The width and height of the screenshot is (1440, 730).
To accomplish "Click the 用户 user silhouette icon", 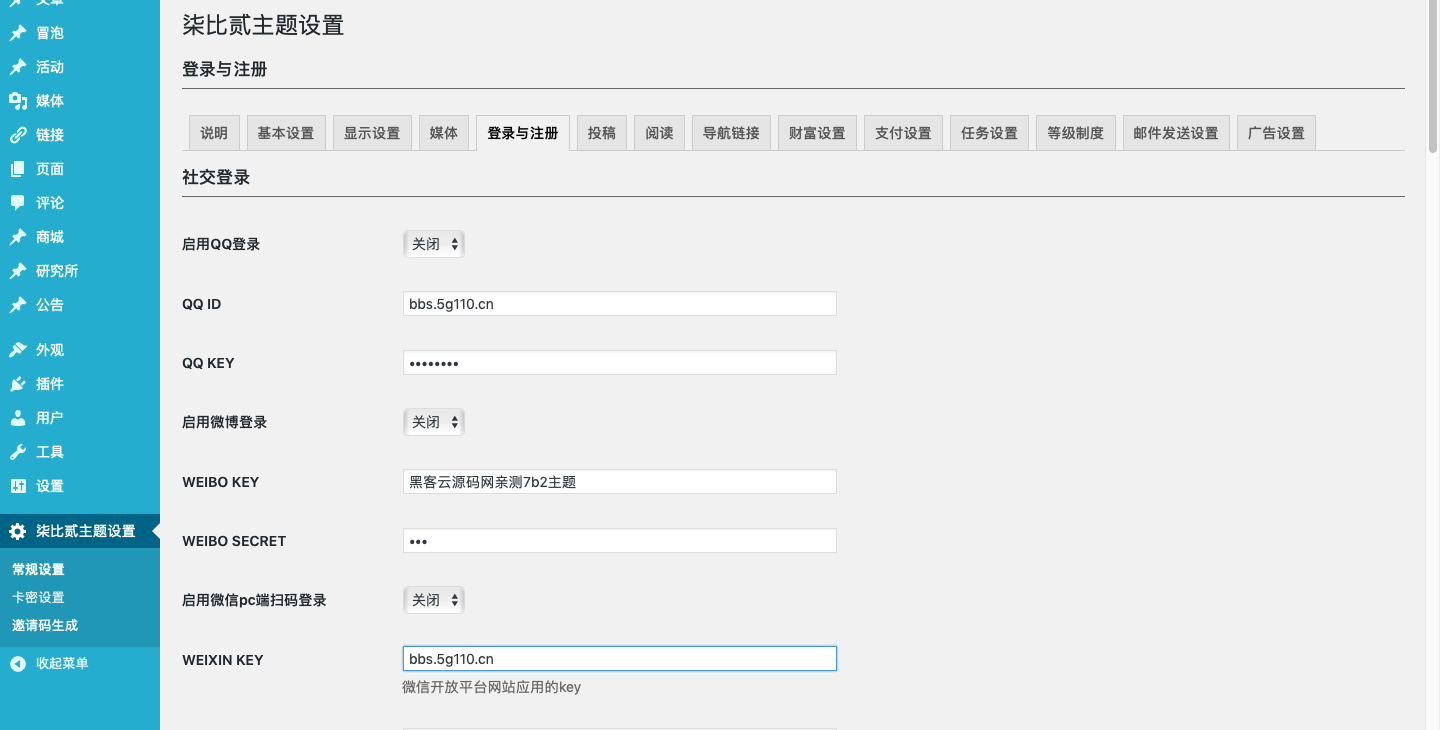I will point(18,418).
